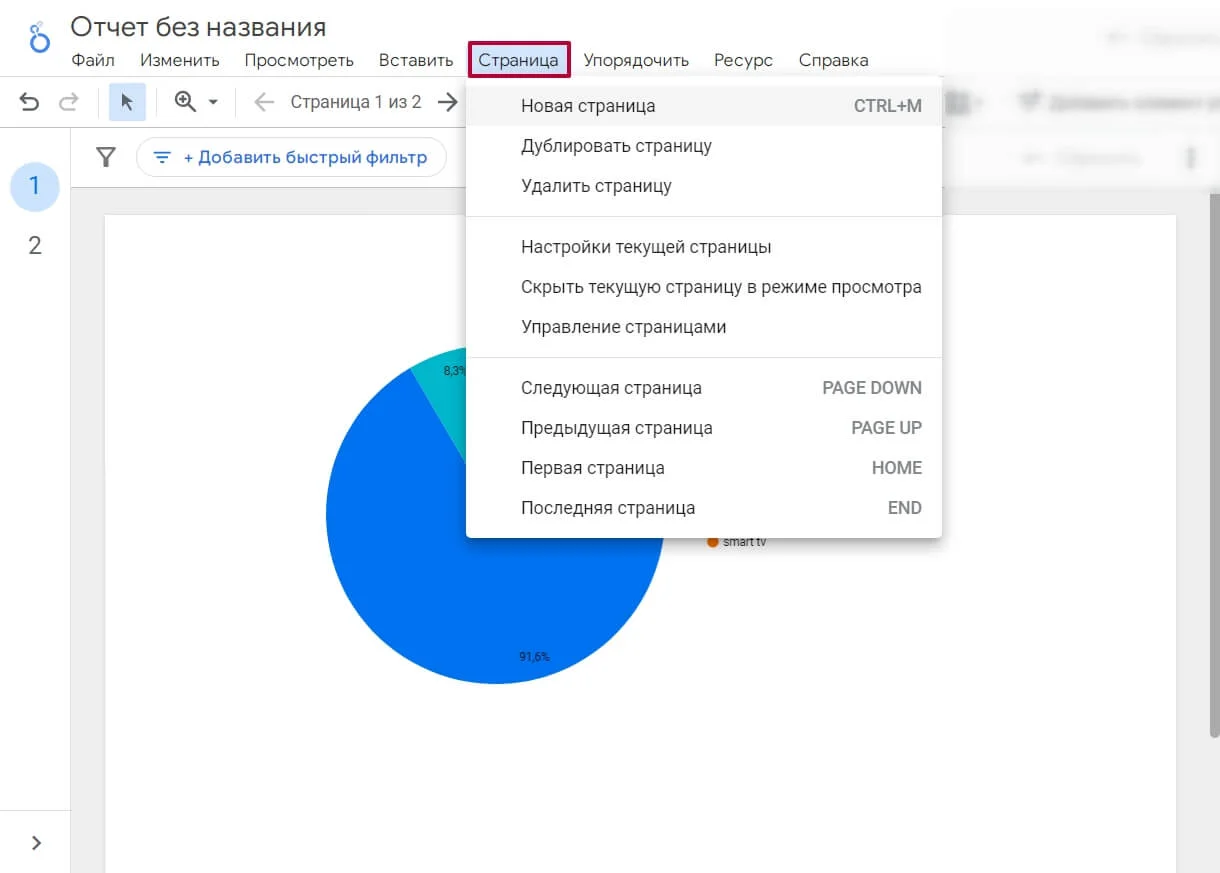Click the 91,6% pie label
This screenshot has width=1220, height=873.
[x=534, y=657]
